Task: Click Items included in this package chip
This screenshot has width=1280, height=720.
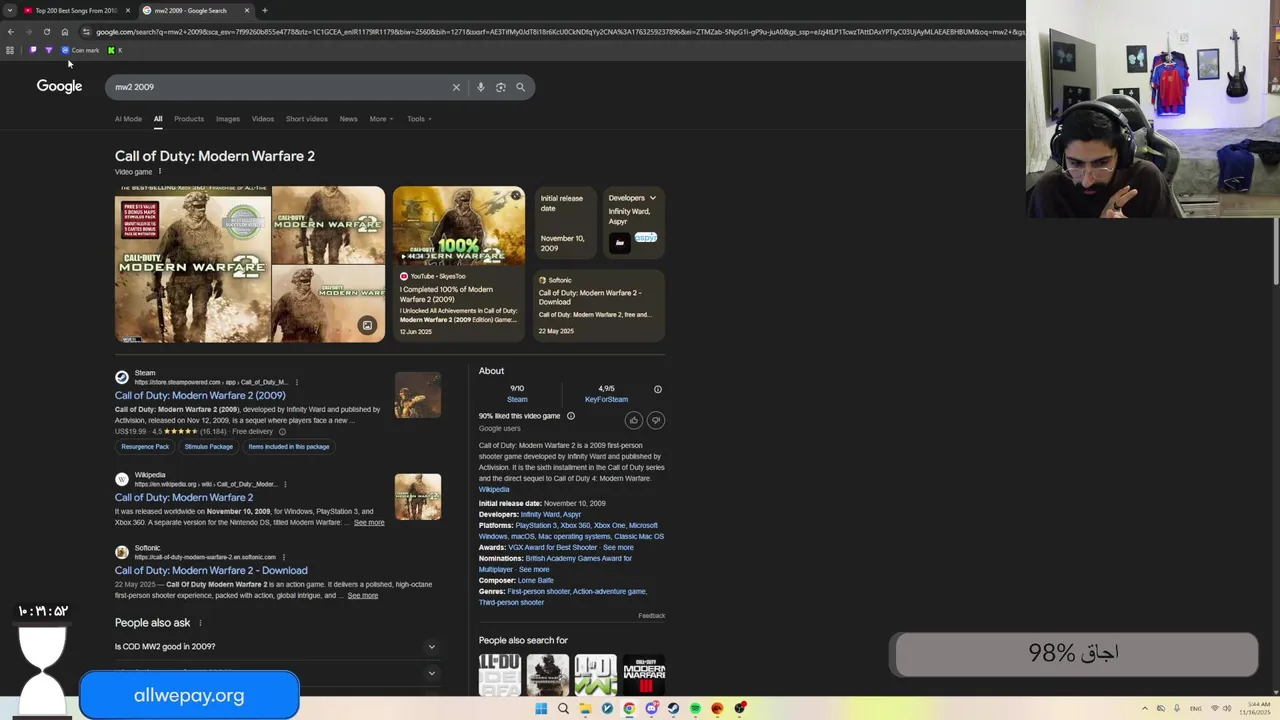Action: (288, 447)
